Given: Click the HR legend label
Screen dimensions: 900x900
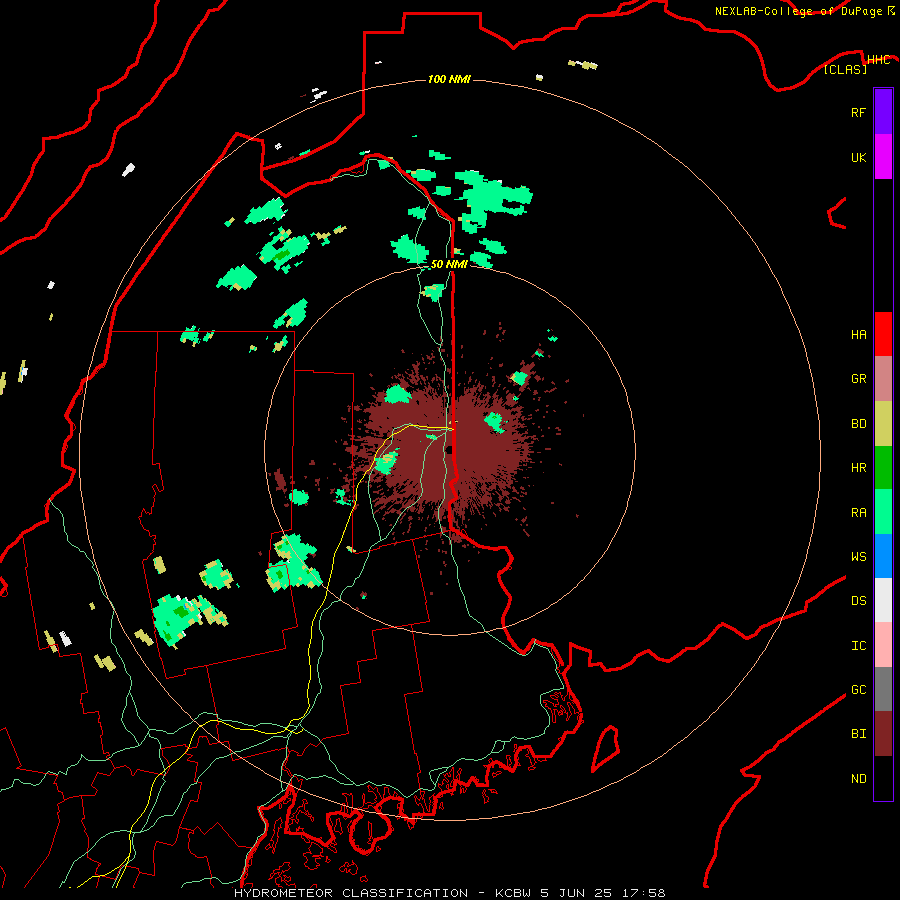Looking at the screenshot, I should coord(858,468).
